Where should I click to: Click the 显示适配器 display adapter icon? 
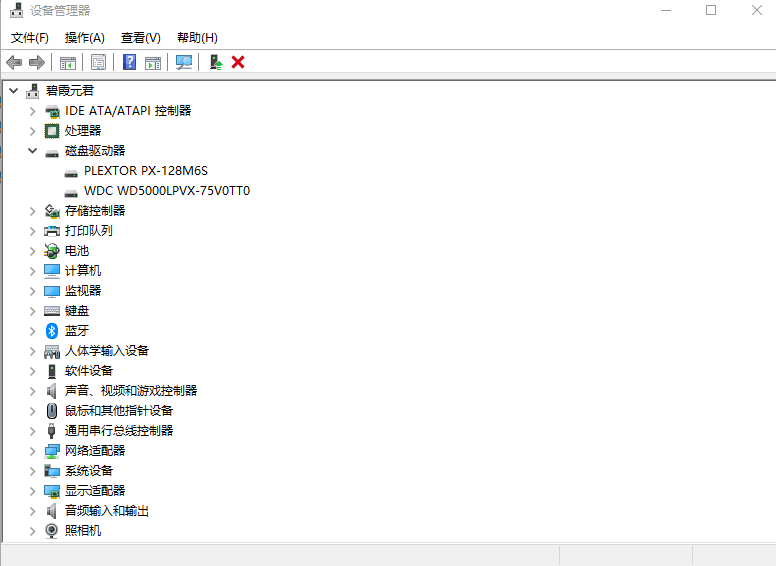coord(52,491)
